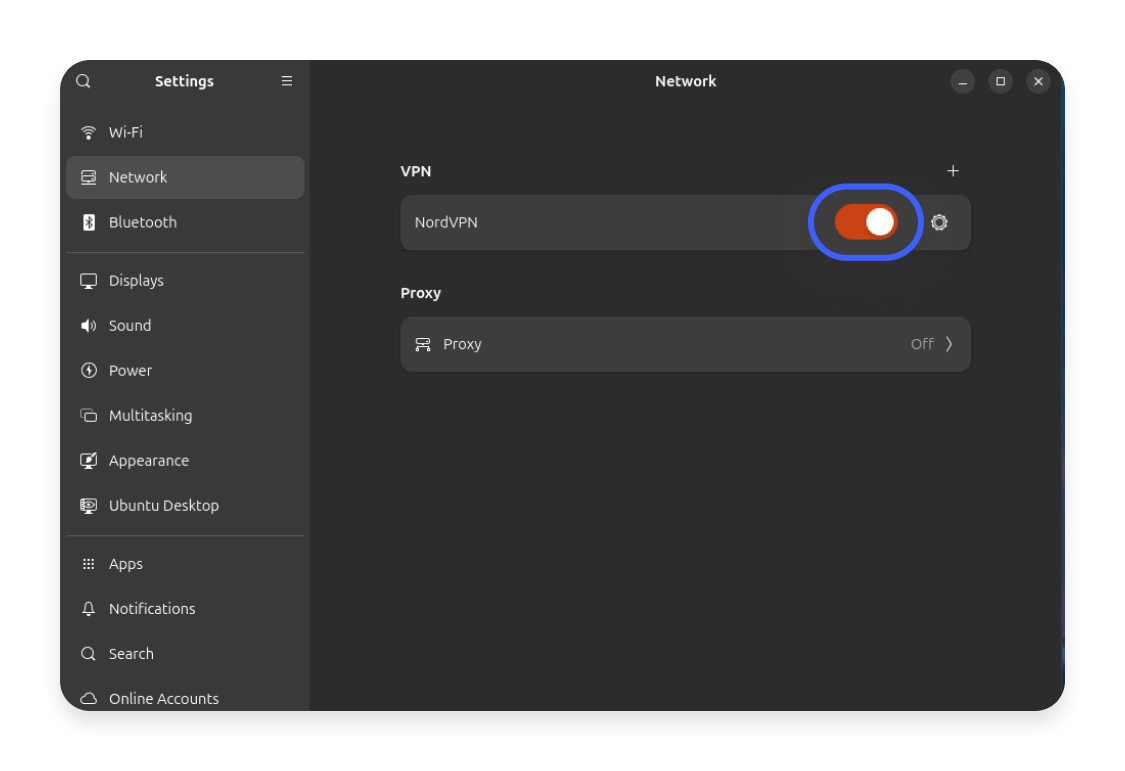
Task: Open NordVPN connection settings gear
Action: 939,222
